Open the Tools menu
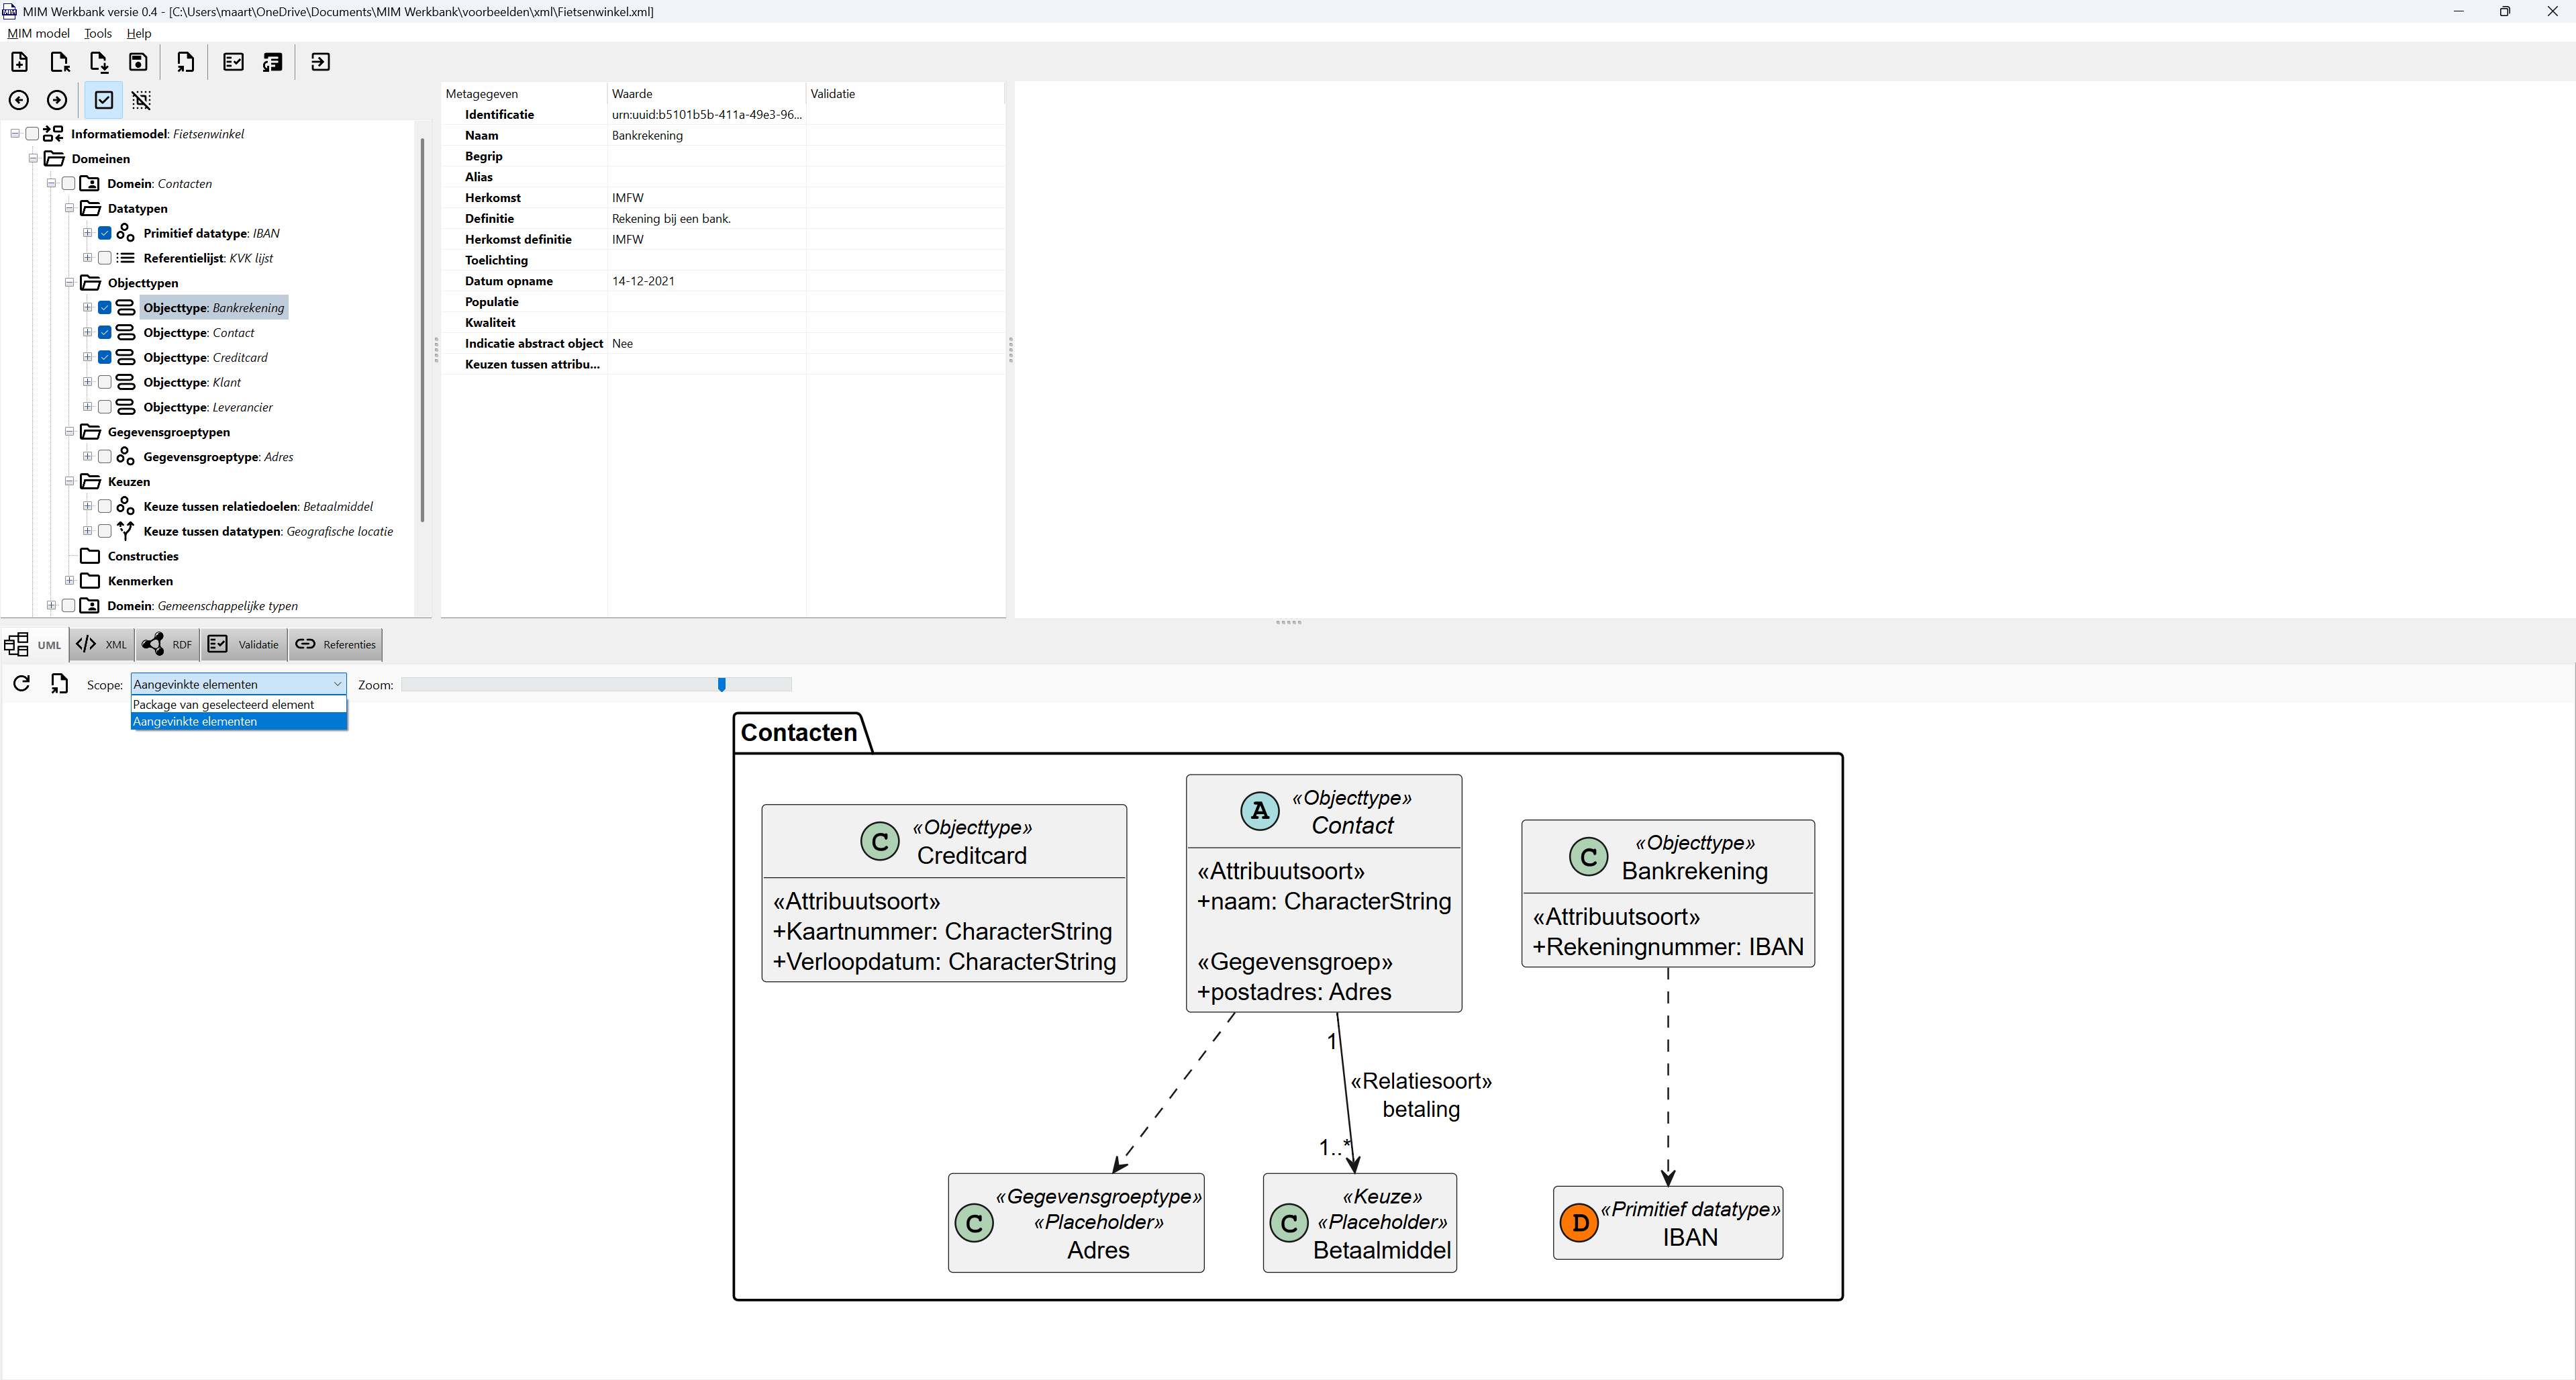 tap(97, 33)
